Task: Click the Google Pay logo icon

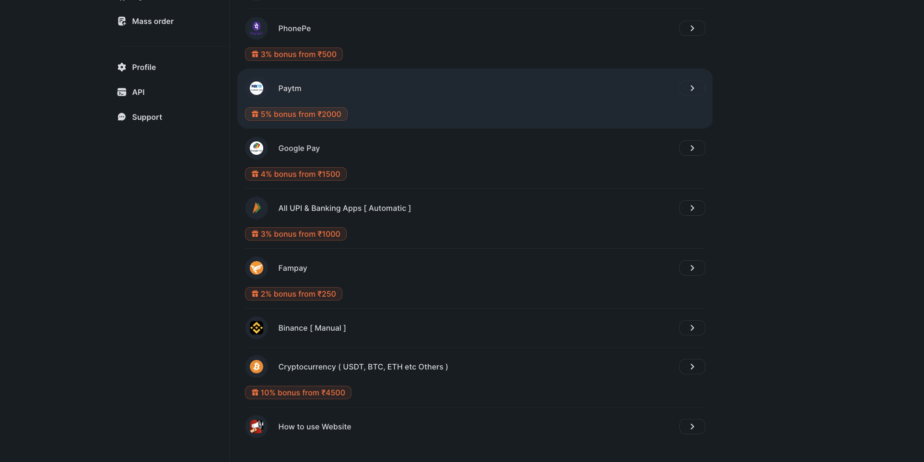Action: (256, 148)
